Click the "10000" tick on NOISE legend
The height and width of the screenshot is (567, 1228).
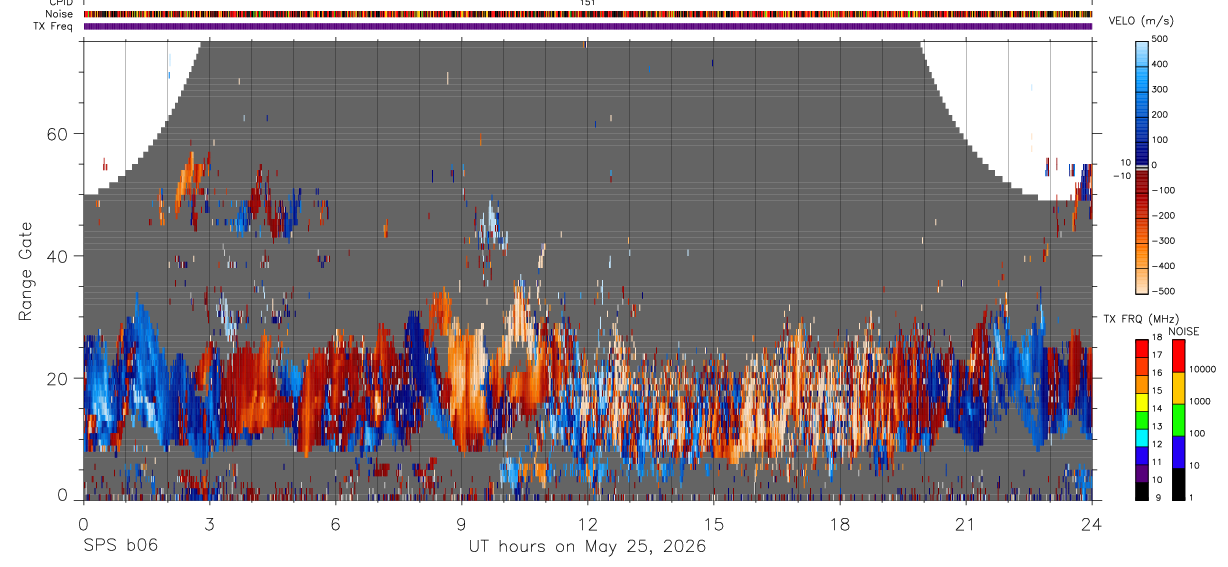point(1203,370)
